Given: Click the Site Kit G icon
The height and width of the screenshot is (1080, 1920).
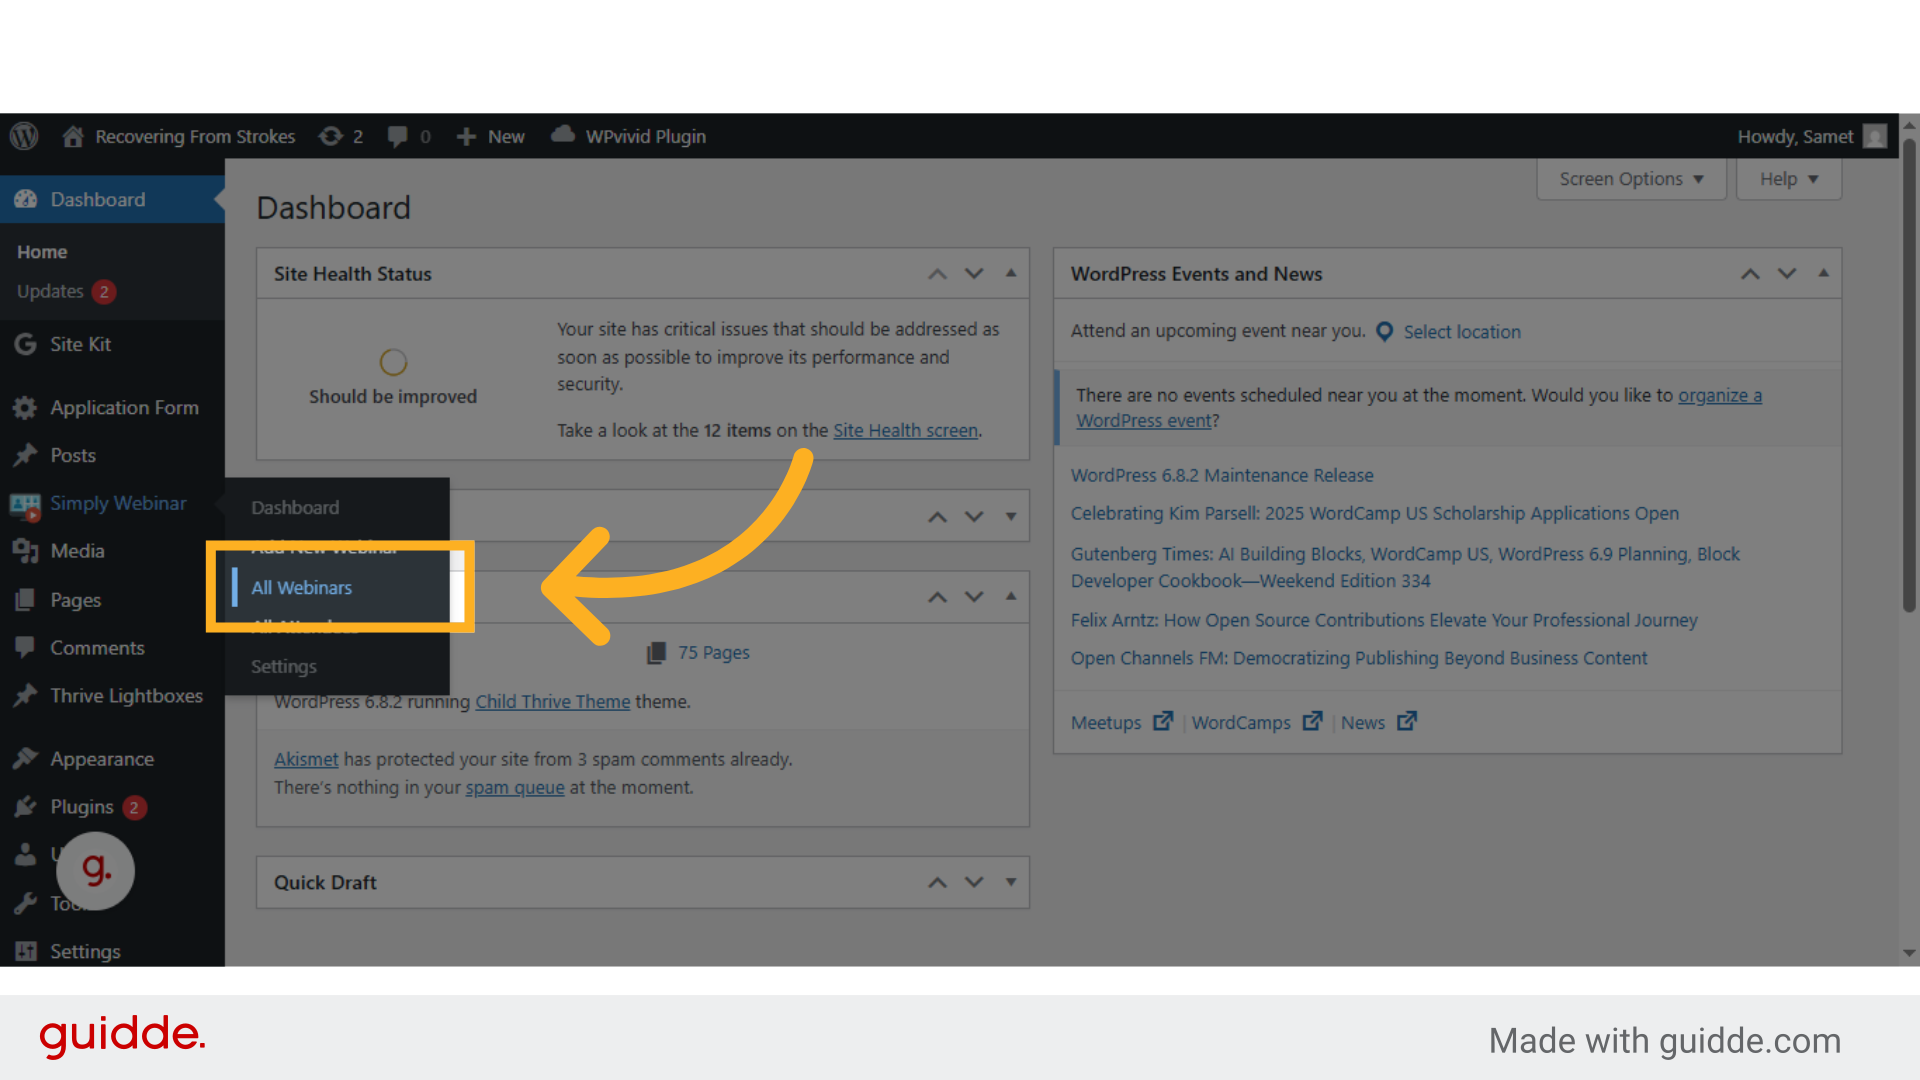Looking at the screenshot, I should click(x=25, y=344).
